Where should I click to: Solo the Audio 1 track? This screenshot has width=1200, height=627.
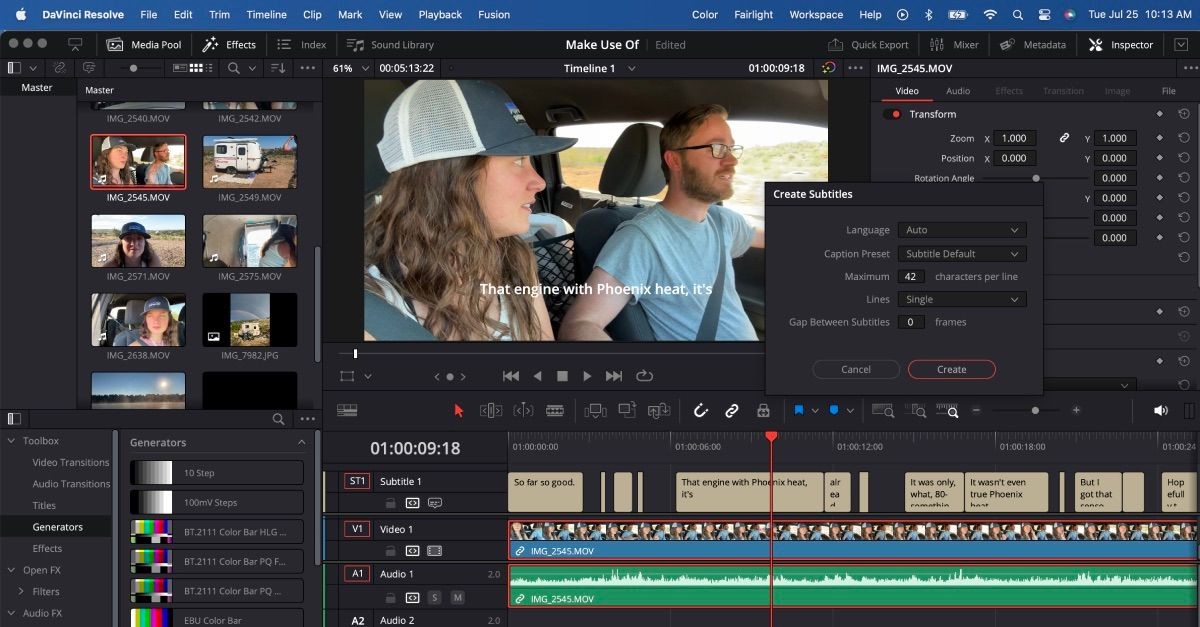(434, 597)
